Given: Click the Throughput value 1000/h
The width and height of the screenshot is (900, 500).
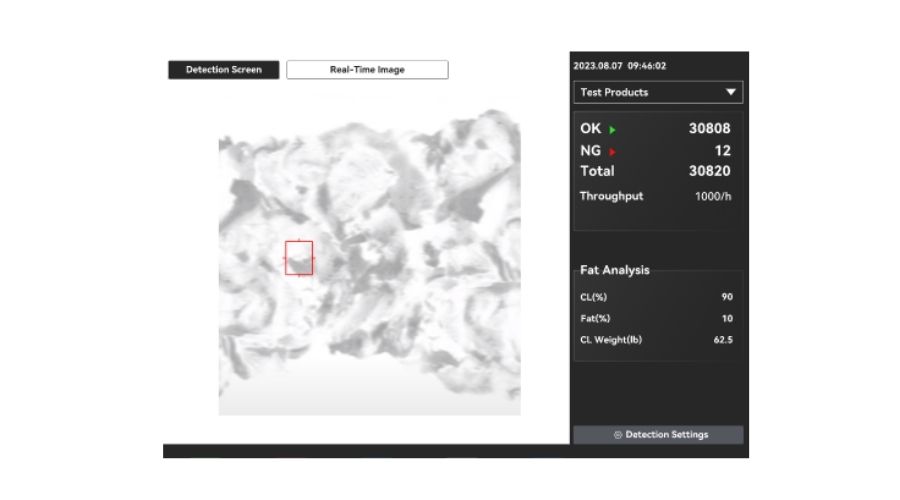Looking at the screenshot, I should click(x=713, y=196).
